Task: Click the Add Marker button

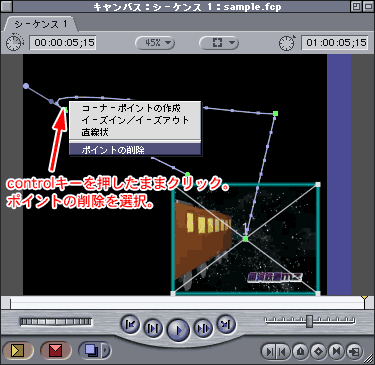Action: pyautogui.click(x=301, y=351)
